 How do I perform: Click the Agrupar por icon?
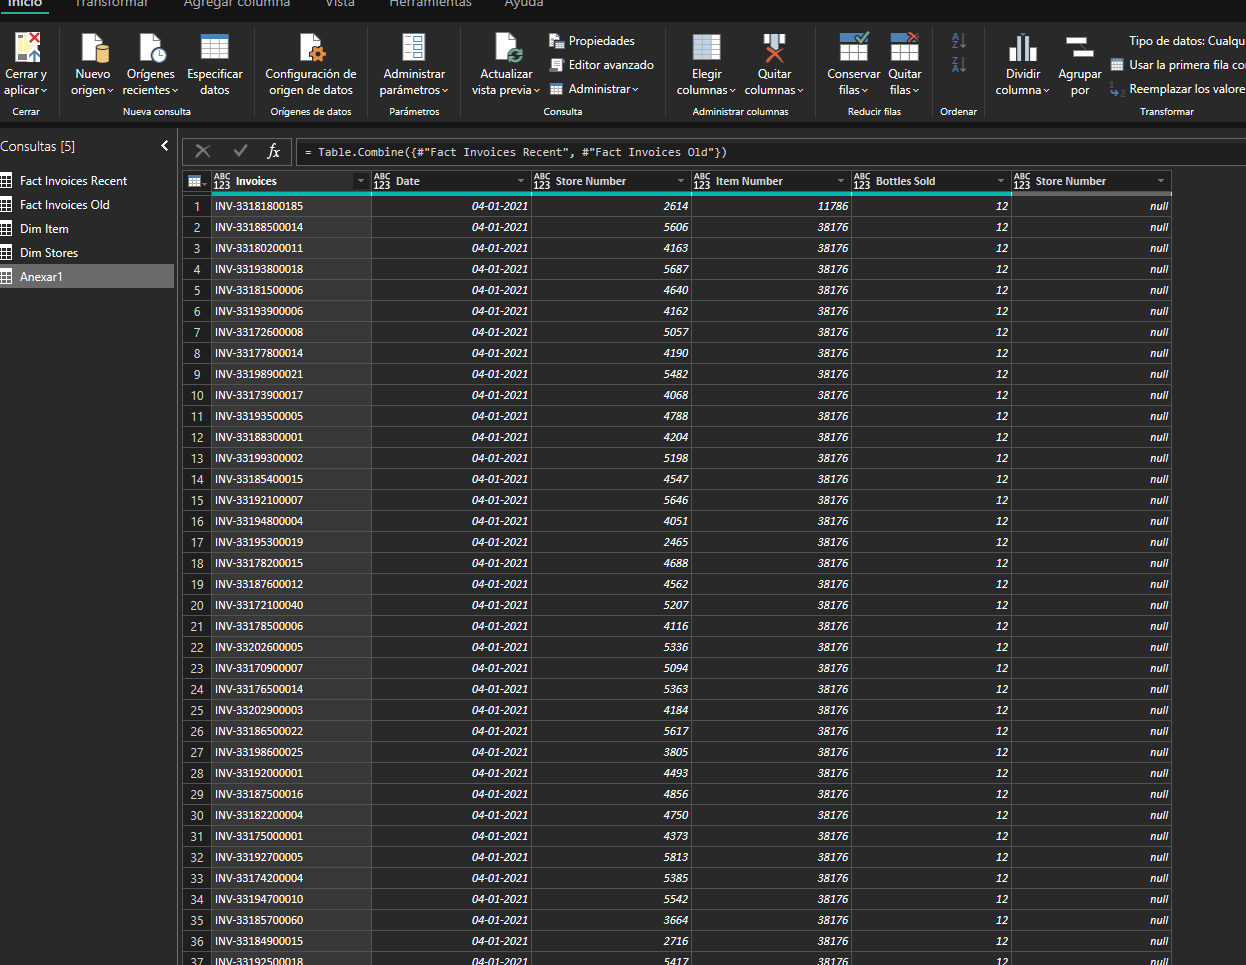1079,47
